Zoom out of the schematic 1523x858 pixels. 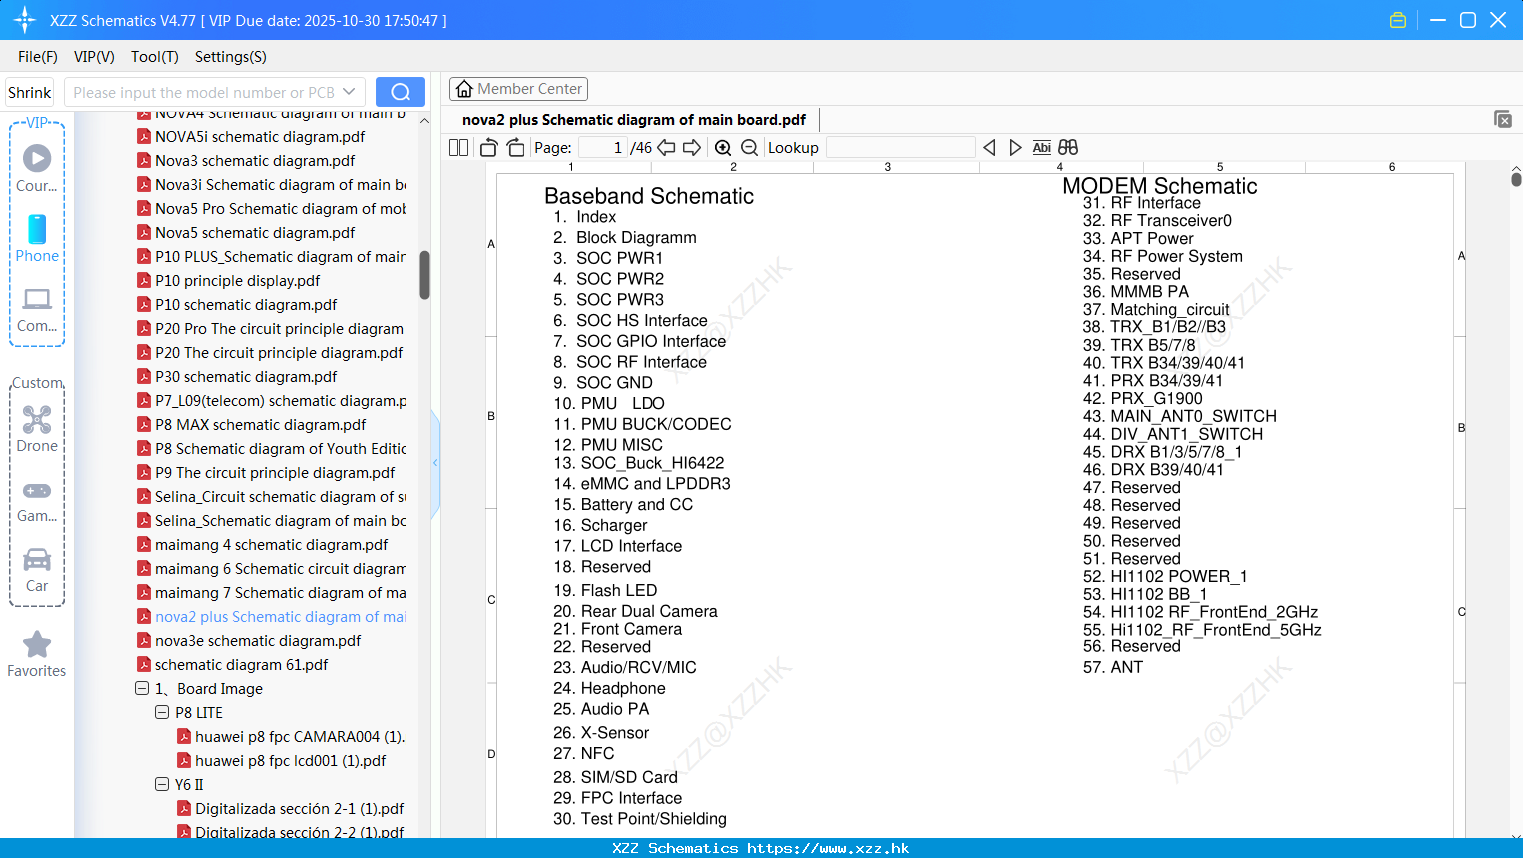[749, 148]
